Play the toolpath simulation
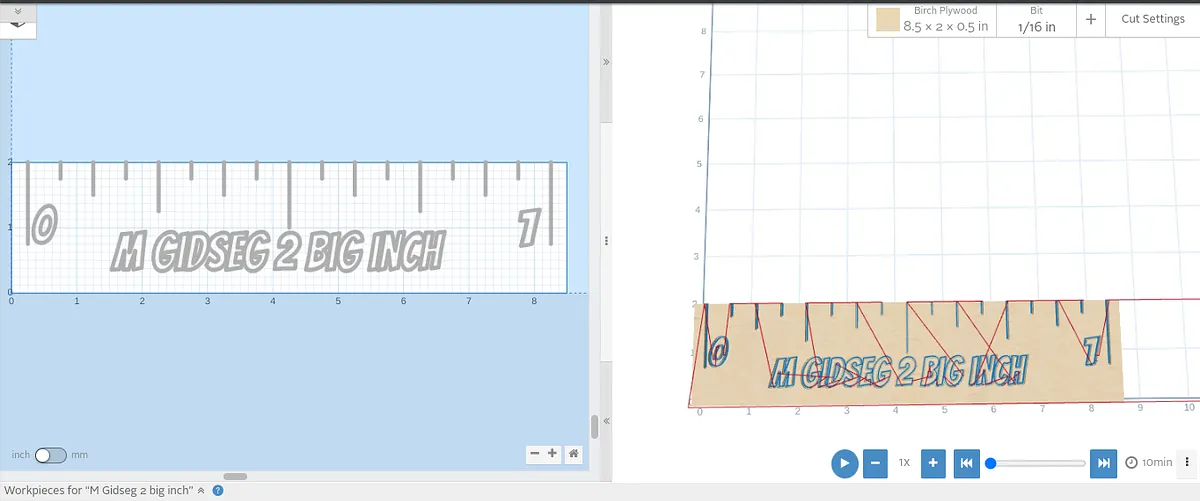Image resolution: width=1200 pixels, height=501 pixels. (x=845, y=463)
